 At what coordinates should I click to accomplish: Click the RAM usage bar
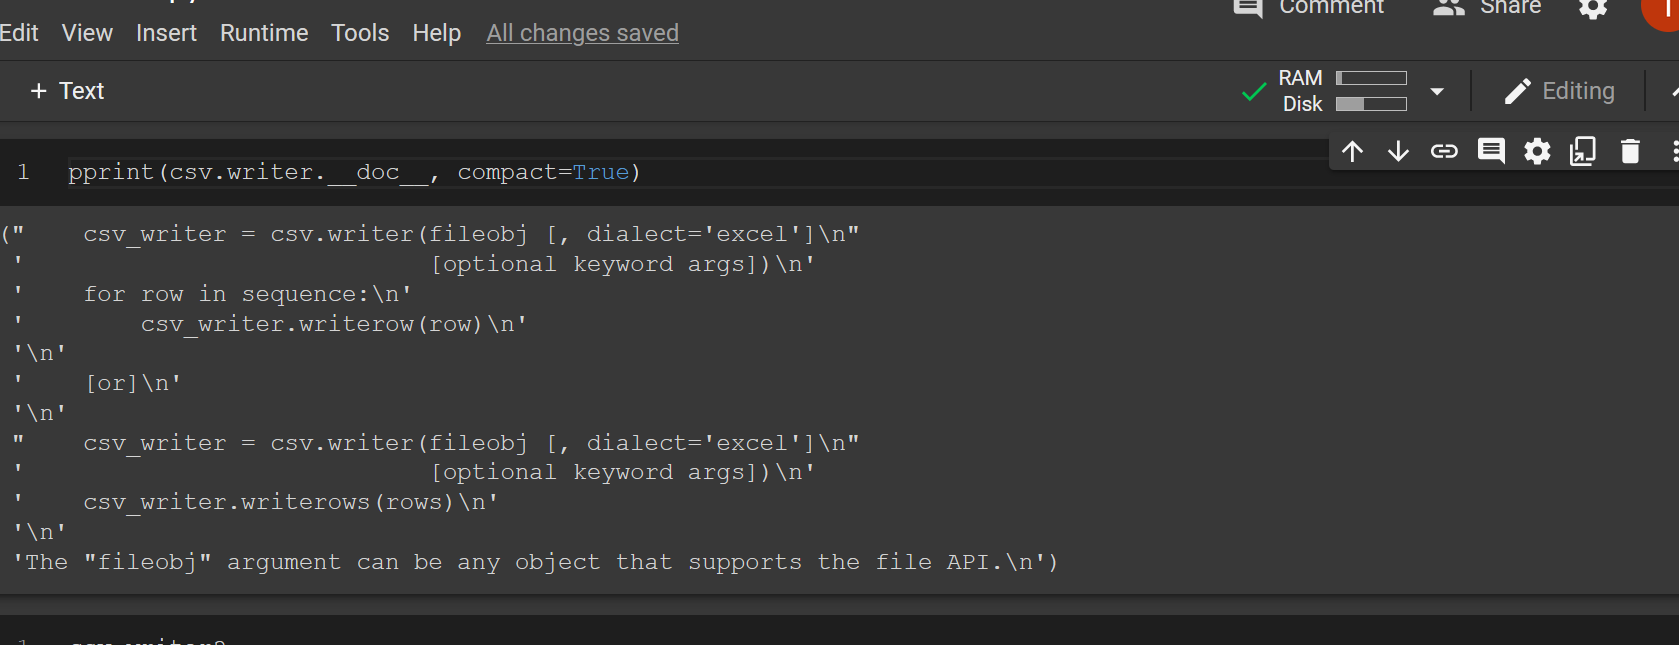click(1371, 77)
